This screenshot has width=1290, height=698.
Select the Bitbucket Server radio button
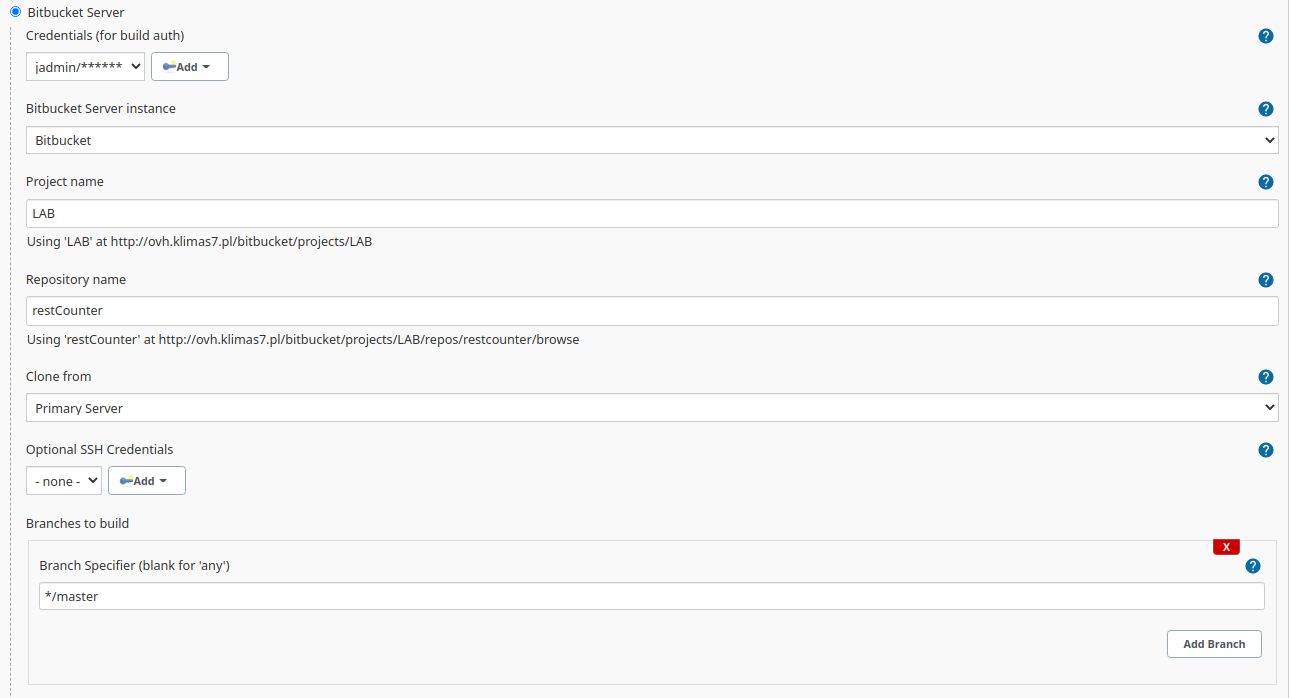tap(15, 12)
